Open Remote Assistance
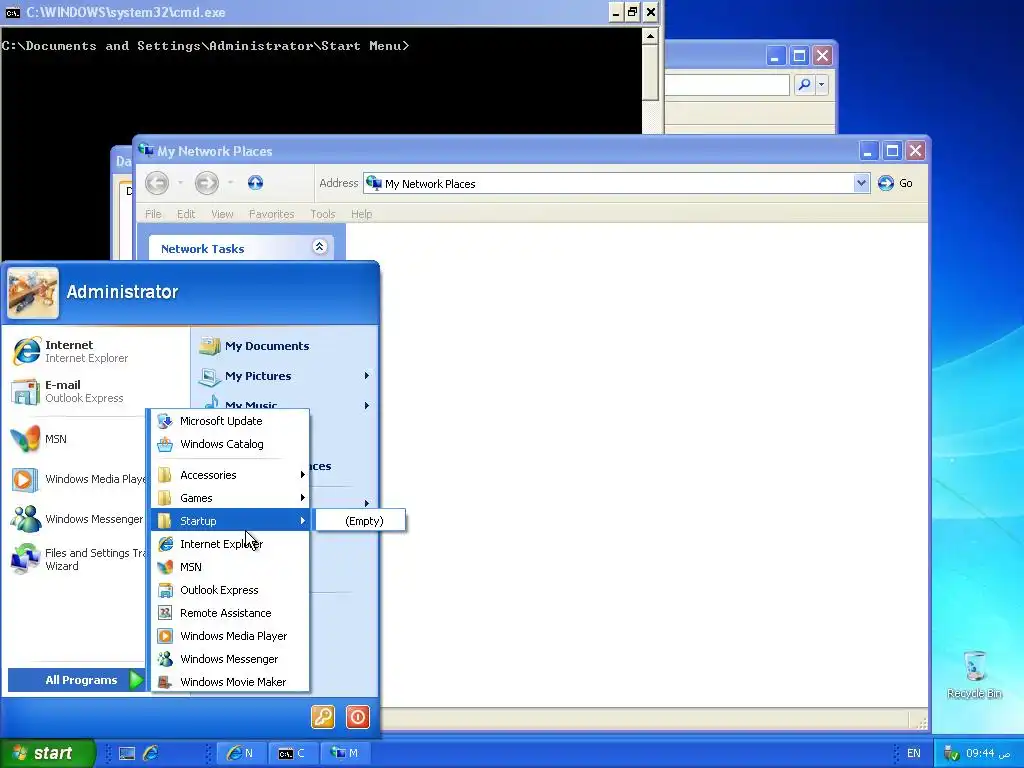Image resolution: width=1024 pixels, height=768 pixels. (x=230, y=613)
